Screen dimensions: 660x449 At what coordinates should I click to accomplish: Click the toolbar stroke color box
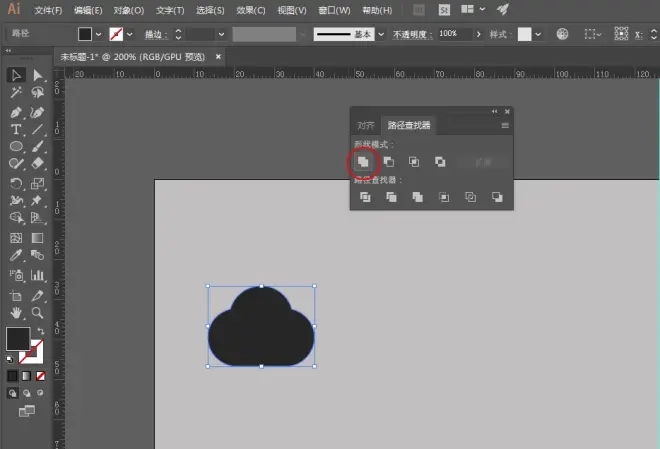(35, 356)
